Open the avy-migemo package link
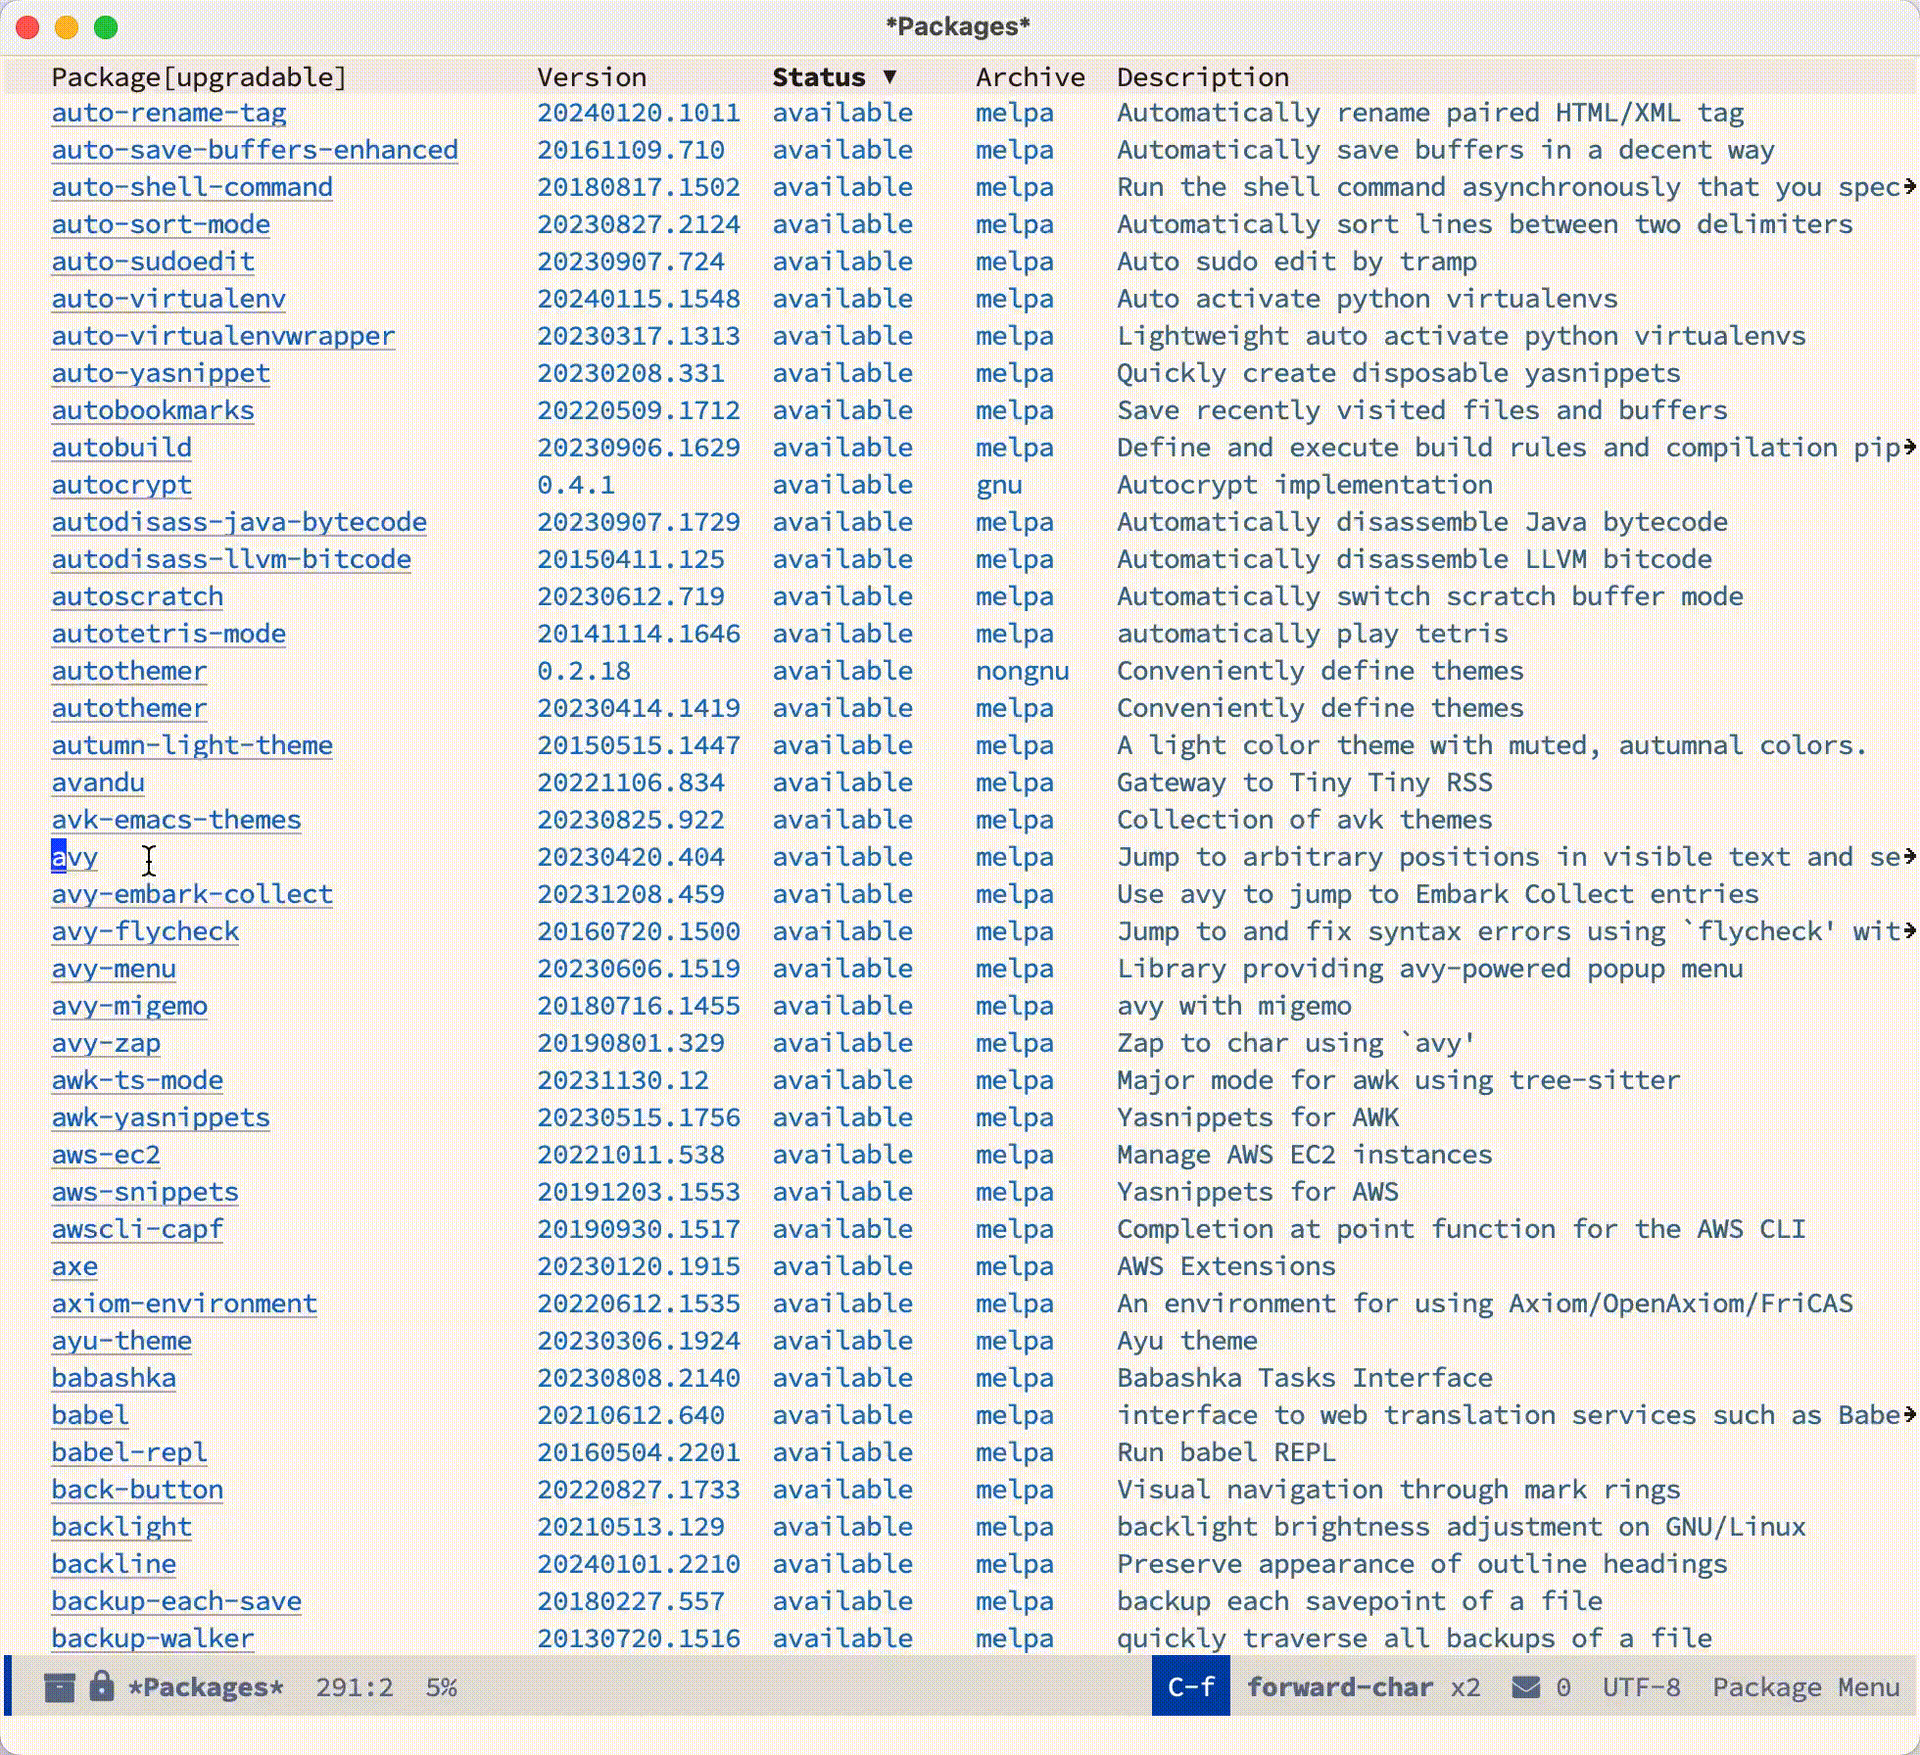Viewport: 1920px width, 1755px height. [129, 1005]
